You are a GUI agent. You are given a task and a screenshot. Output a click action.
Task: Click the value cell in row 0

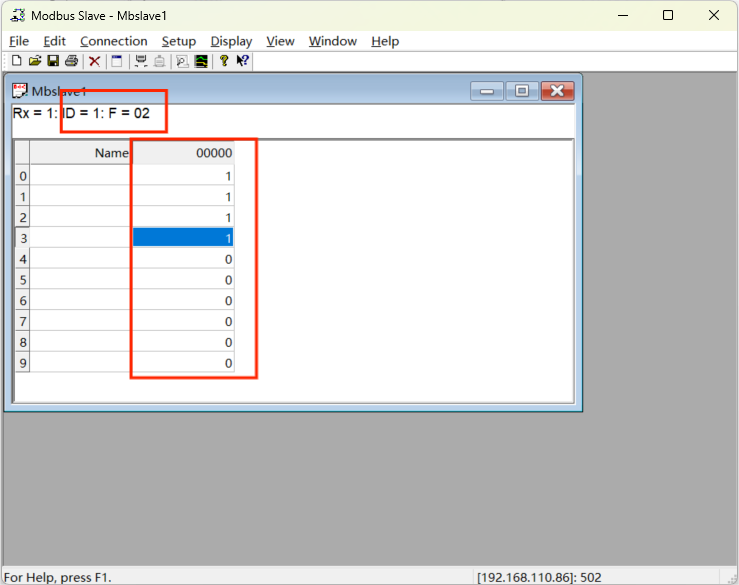pos(183,176)
